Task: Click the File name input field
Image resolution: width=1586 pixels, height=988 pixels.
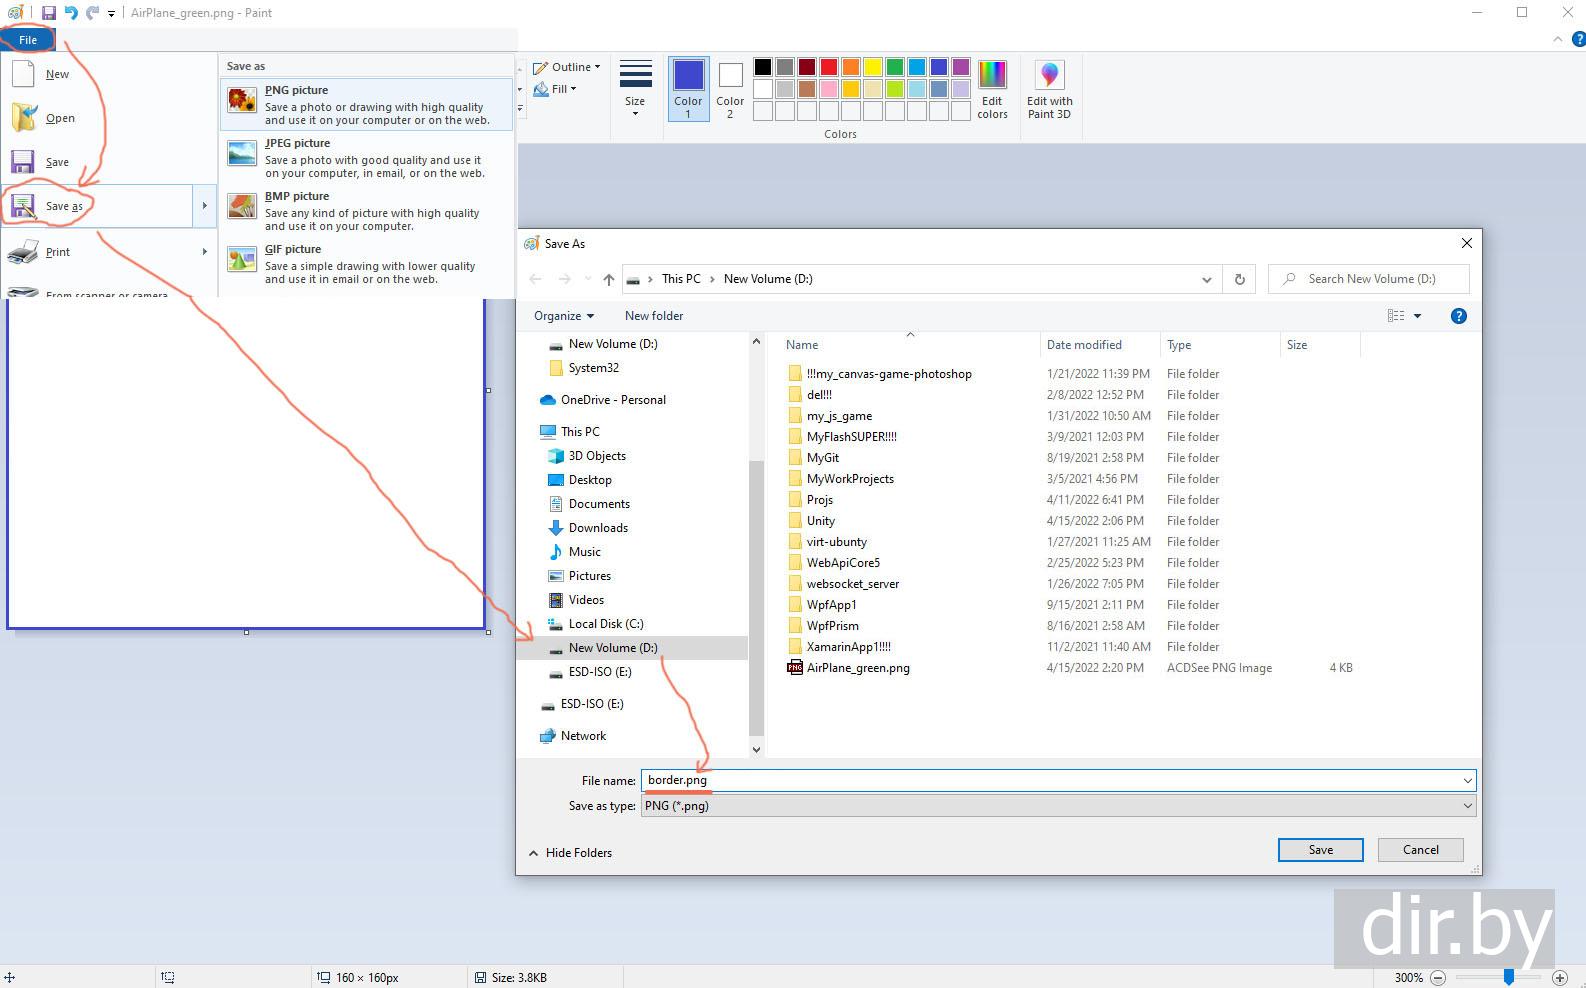Action: (1050, 780)
